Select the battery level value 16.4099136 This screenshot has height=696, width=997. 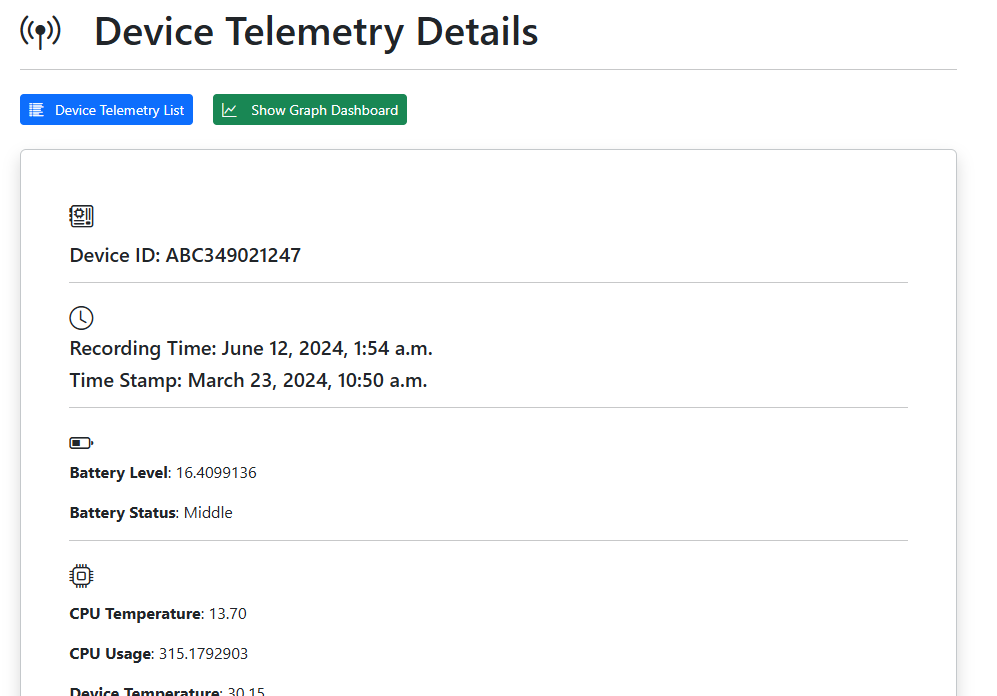(x=216, y=473)
